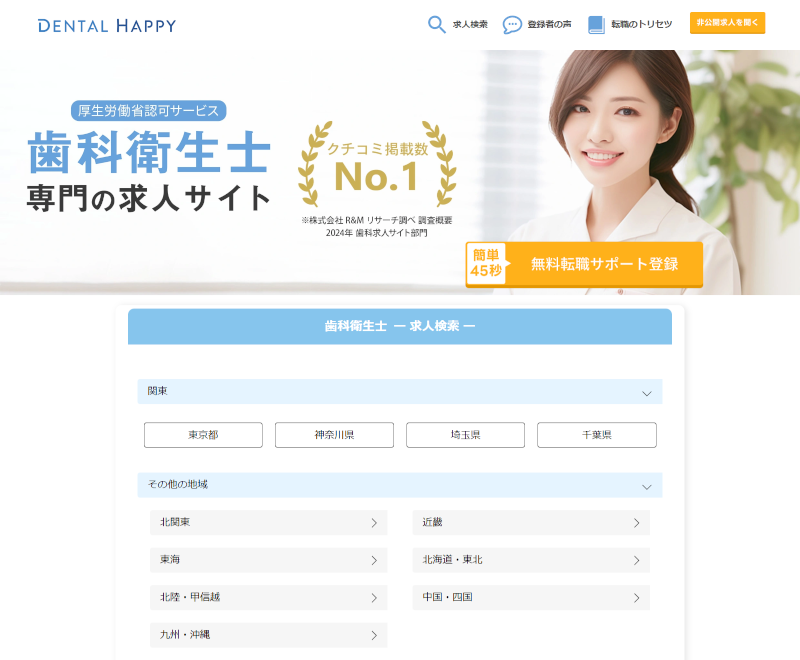This screenshot has width=800, height=660.
Task: Open the 北関東 region listing
Action: click(268, 522)
